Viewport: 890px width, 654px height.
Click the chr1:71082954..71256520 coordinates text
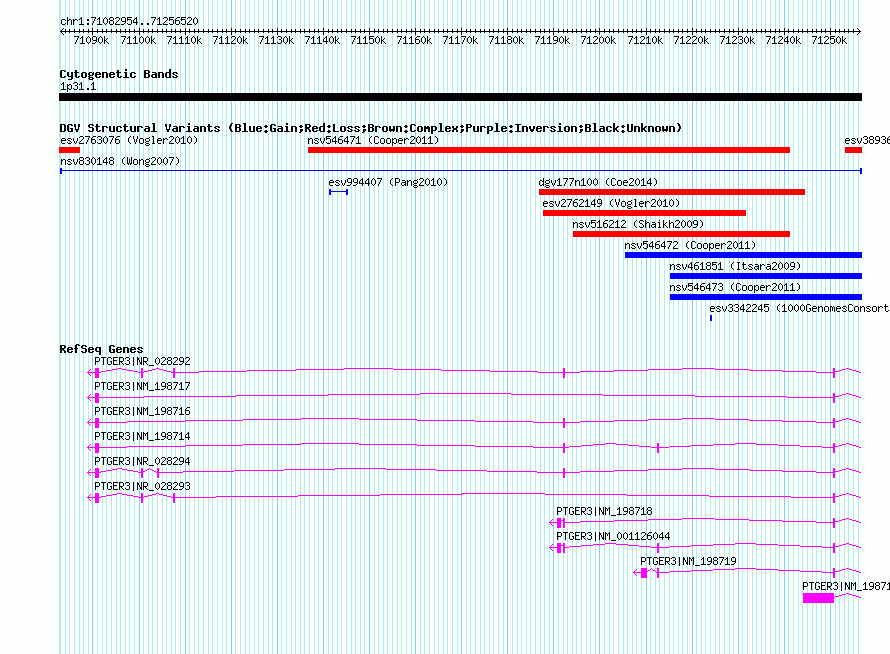pyautogui.click(x=129, y=21)
